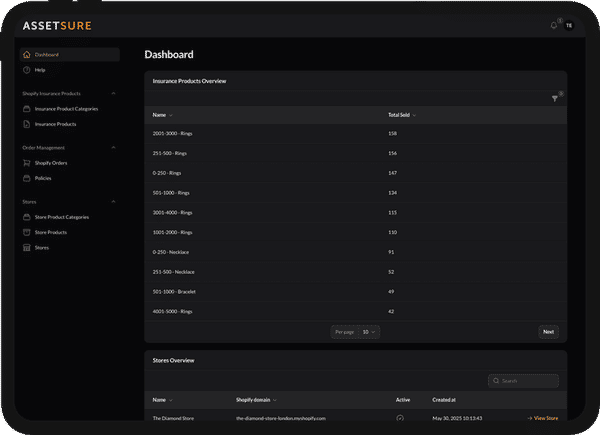The image size is (600, 435).
Task: Collapse the Stores sidebar group
Action: coord(113,201)
